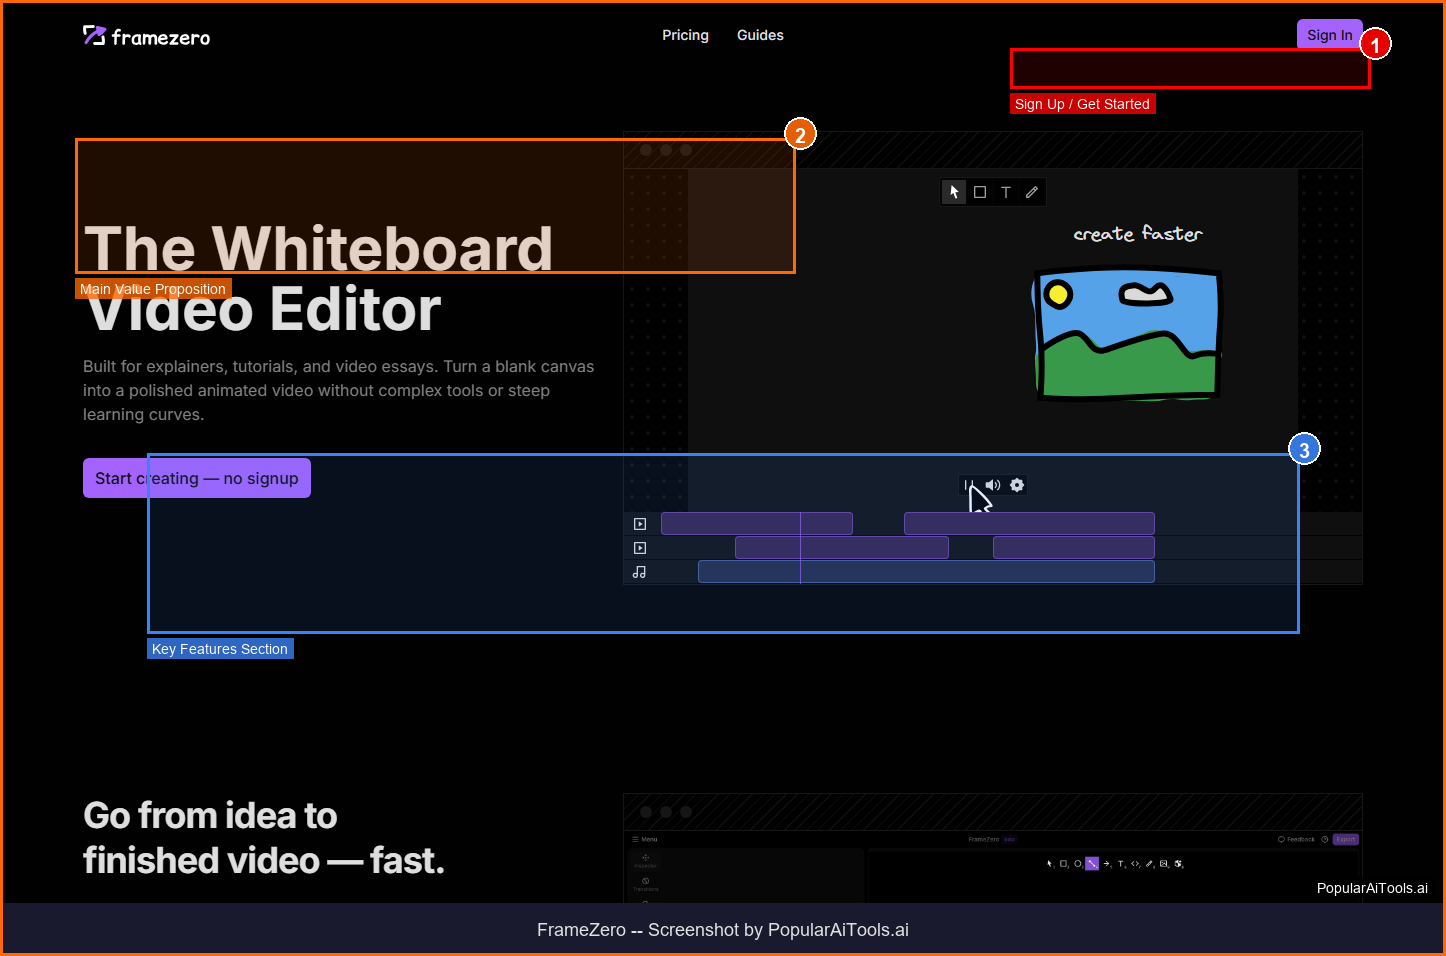
Task: Click the music note audio track icon
Action: (x=640, y=572)
